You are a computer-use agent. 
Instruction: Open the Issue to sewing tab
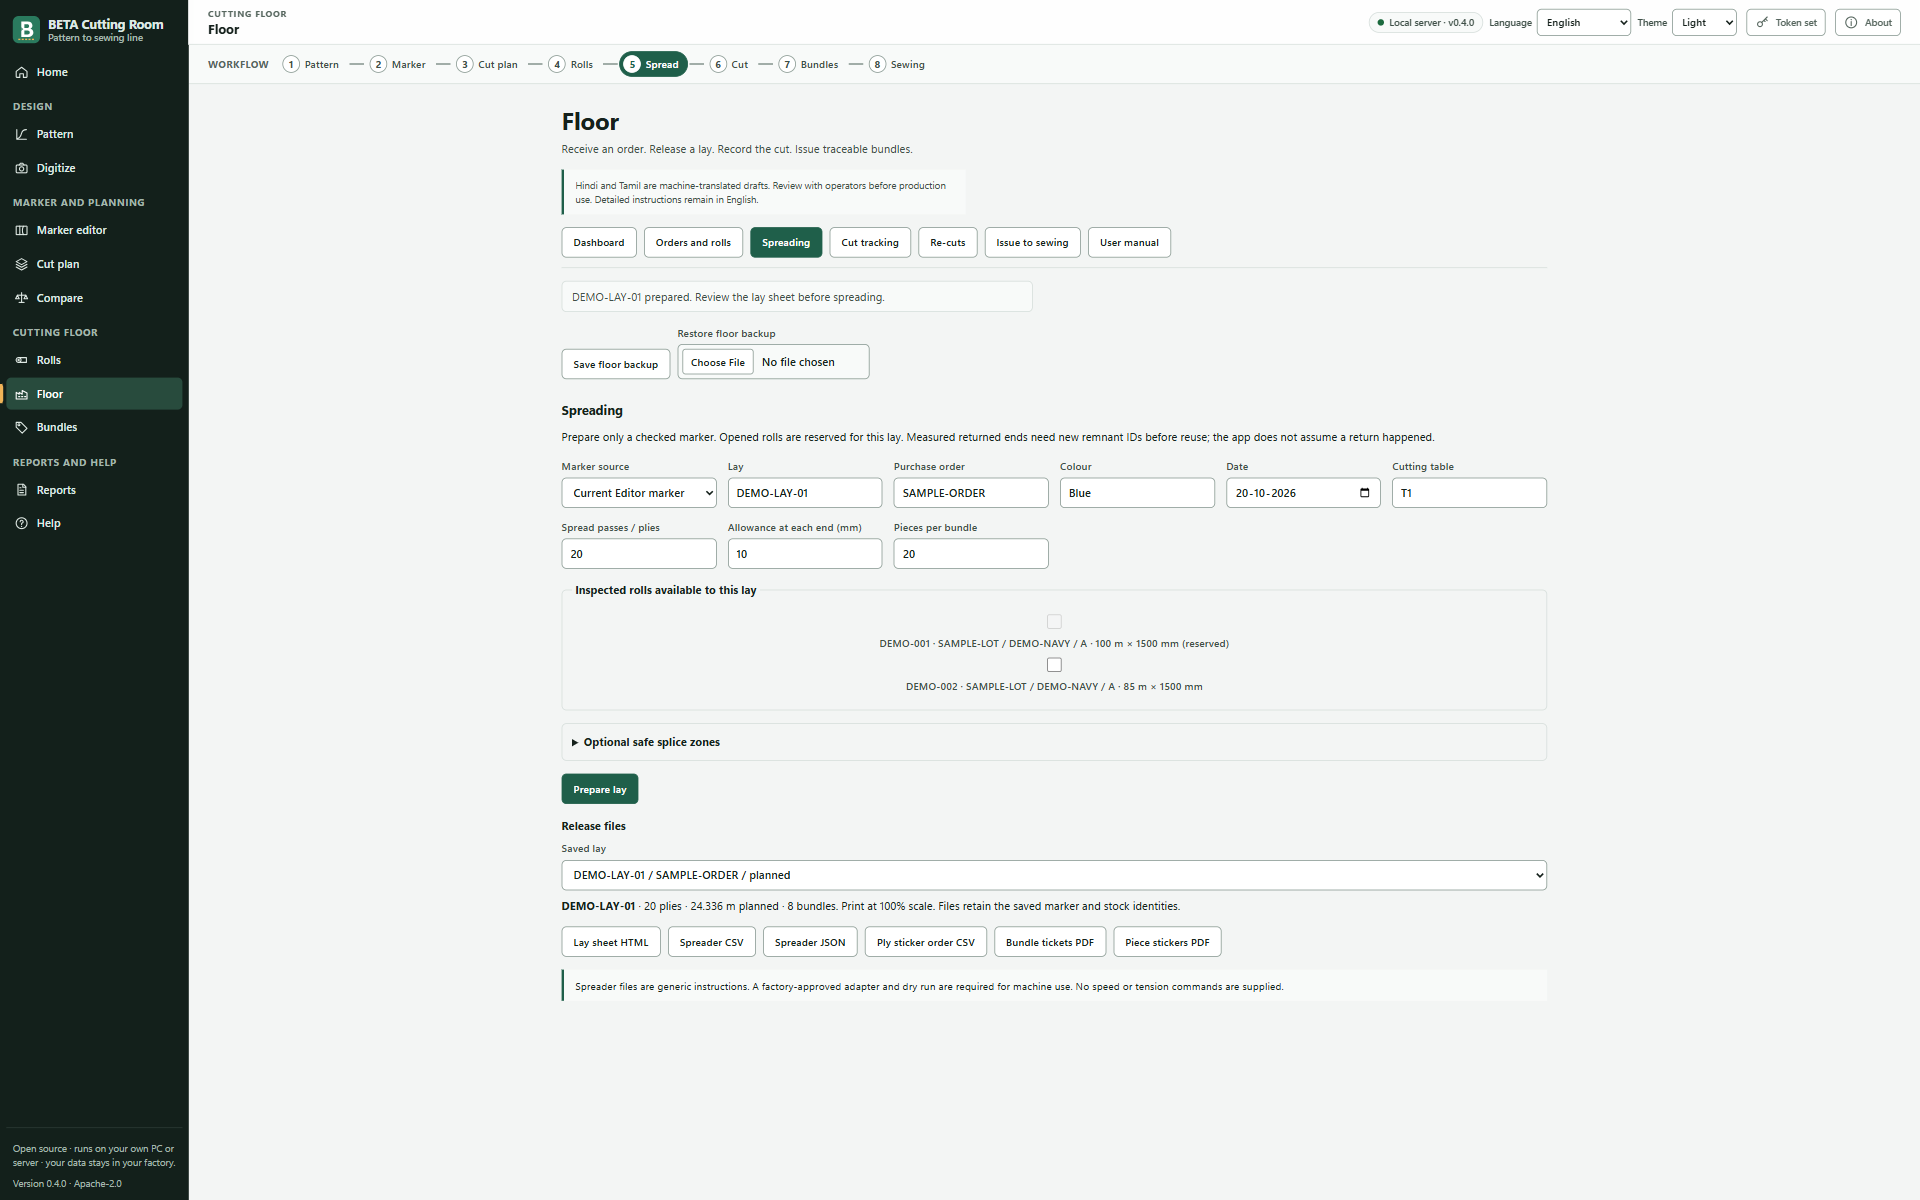(1032, 243)
